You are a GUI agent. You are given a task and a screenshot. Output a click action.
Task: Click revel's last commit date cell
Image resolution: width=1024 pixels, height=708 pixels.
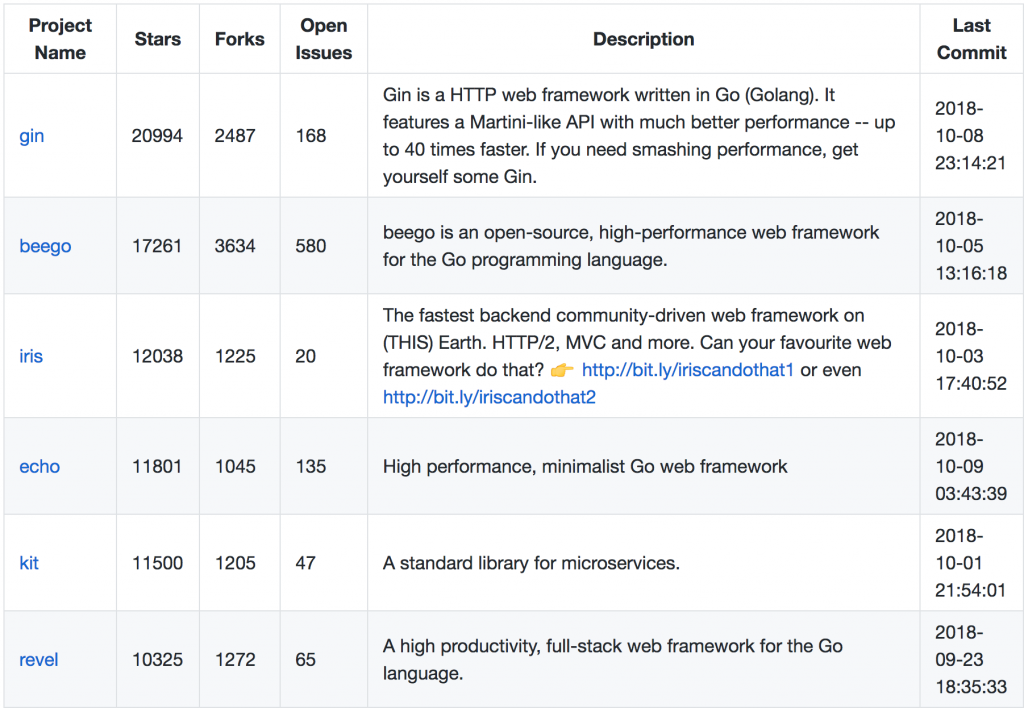click(x=971, y=660)
